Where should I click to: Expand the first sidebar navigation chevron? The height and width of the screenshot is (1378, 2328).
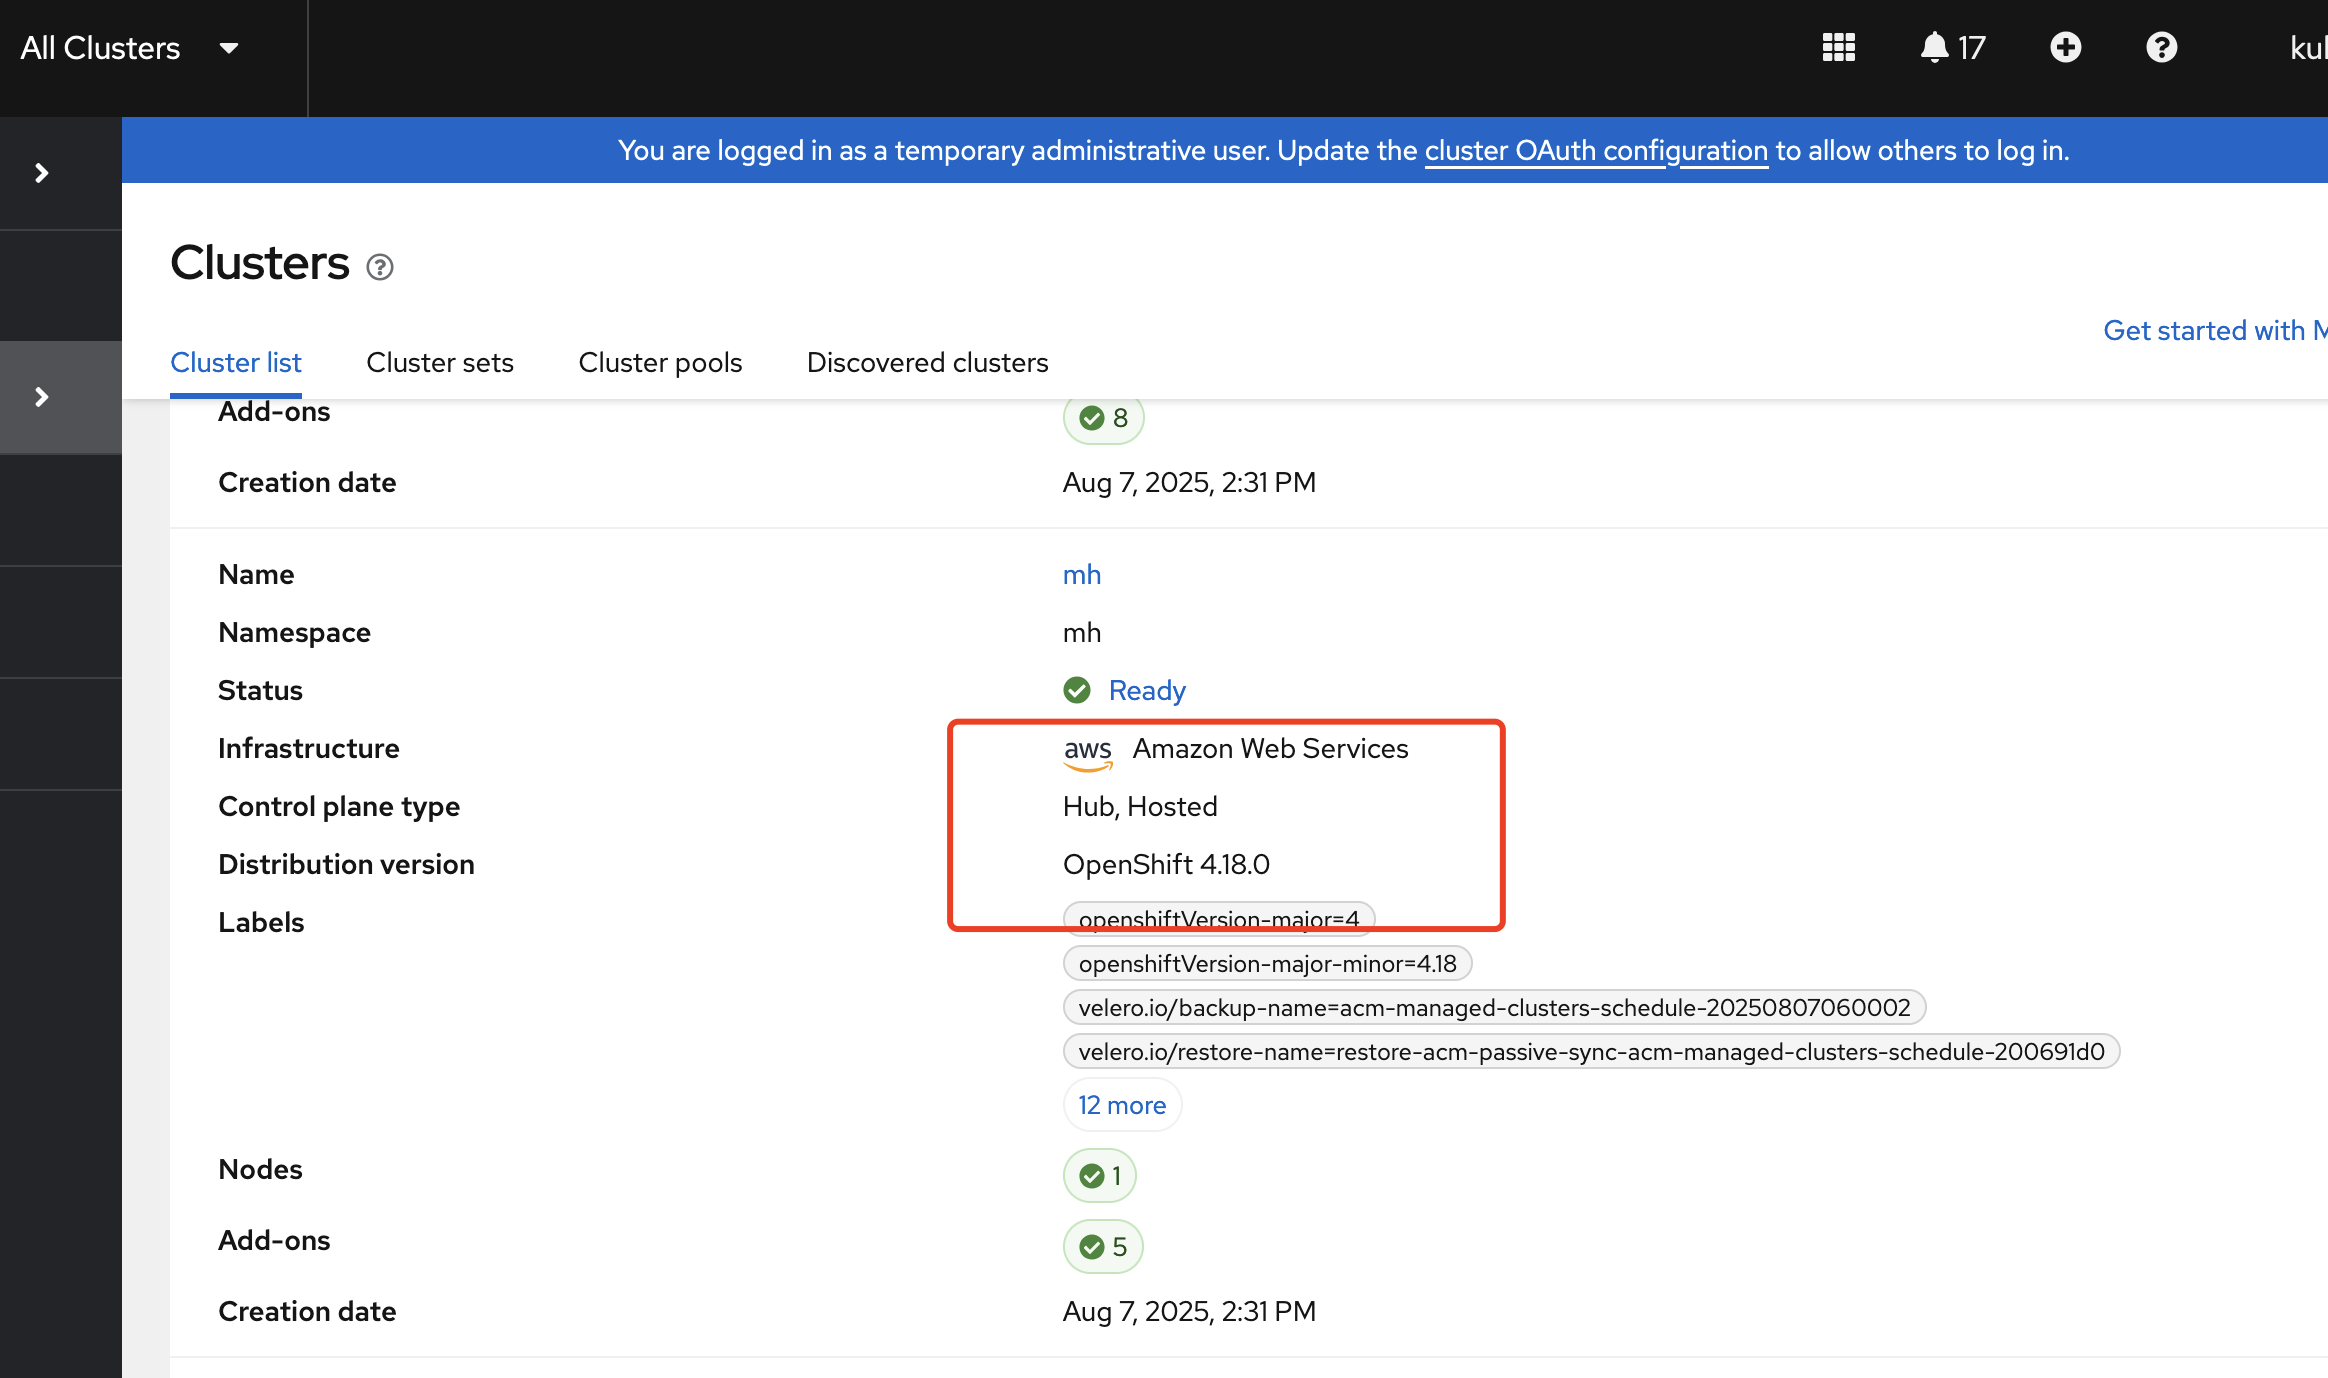click(42, 173)
